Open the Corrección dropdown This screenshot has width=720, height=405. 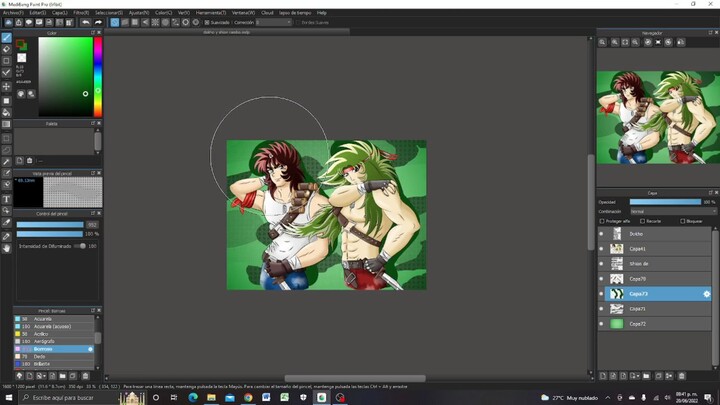pyautogui.click(x=274, y=22)
